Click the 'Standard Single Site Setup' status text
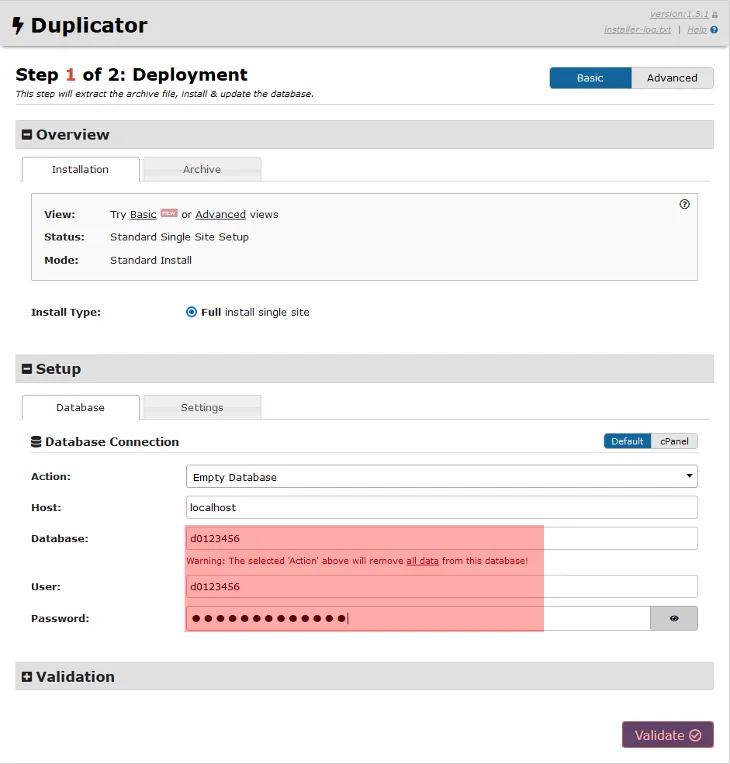This screenshot has width=730, height=764. pyautogui.click(x=179, y=237)
